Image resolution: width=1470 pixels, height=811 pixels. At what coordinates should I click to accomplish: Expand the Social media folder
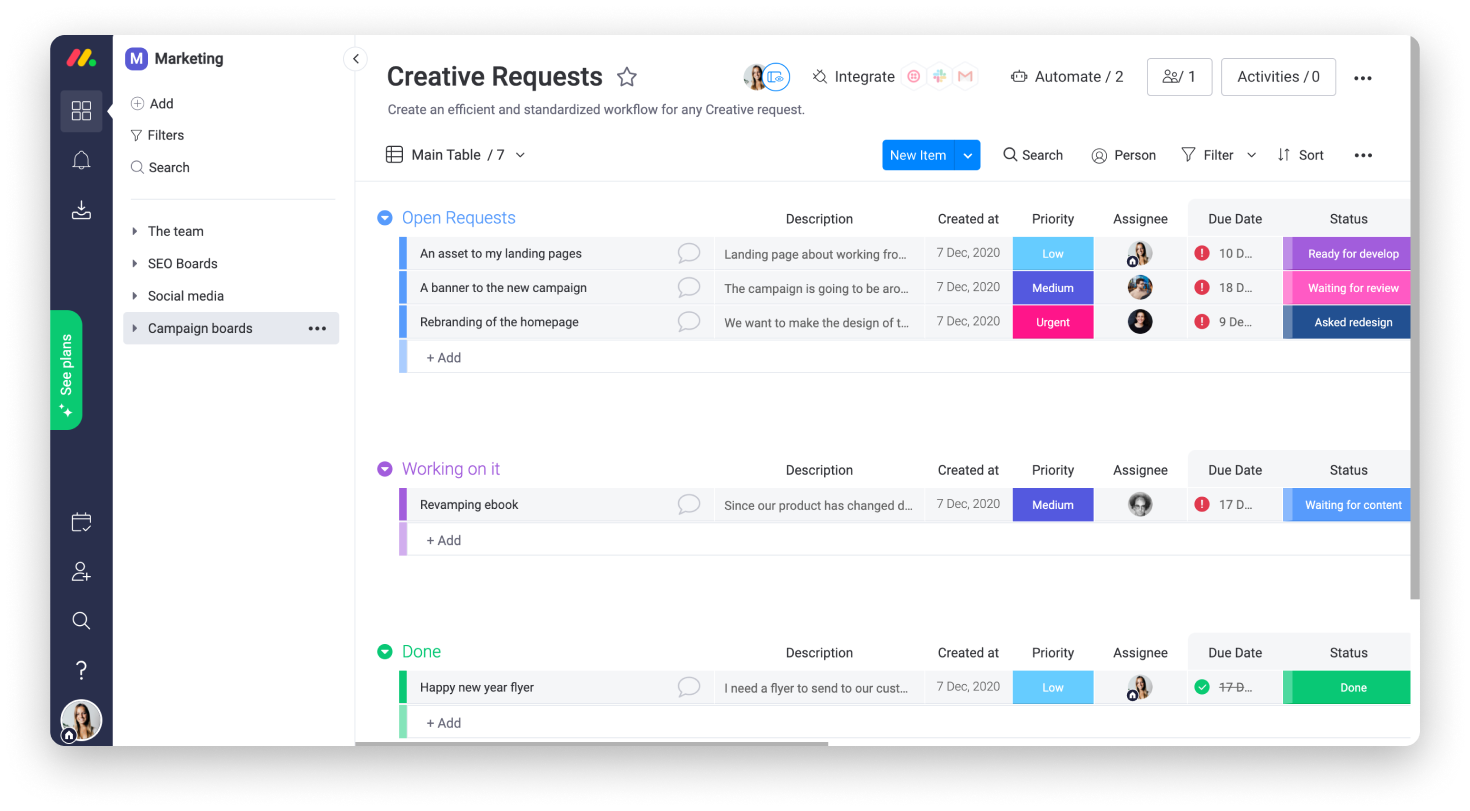[x=135, y=296]
